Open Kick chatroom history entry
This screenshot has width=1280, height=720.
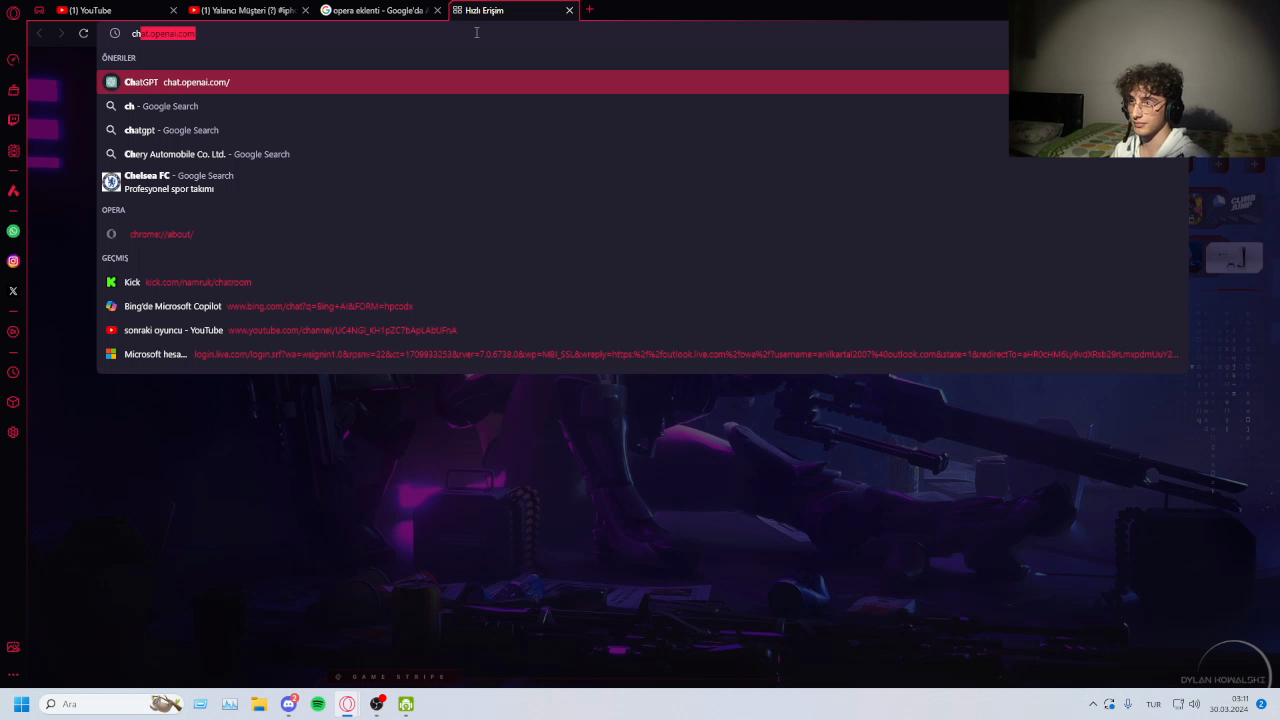click(644, 282)
